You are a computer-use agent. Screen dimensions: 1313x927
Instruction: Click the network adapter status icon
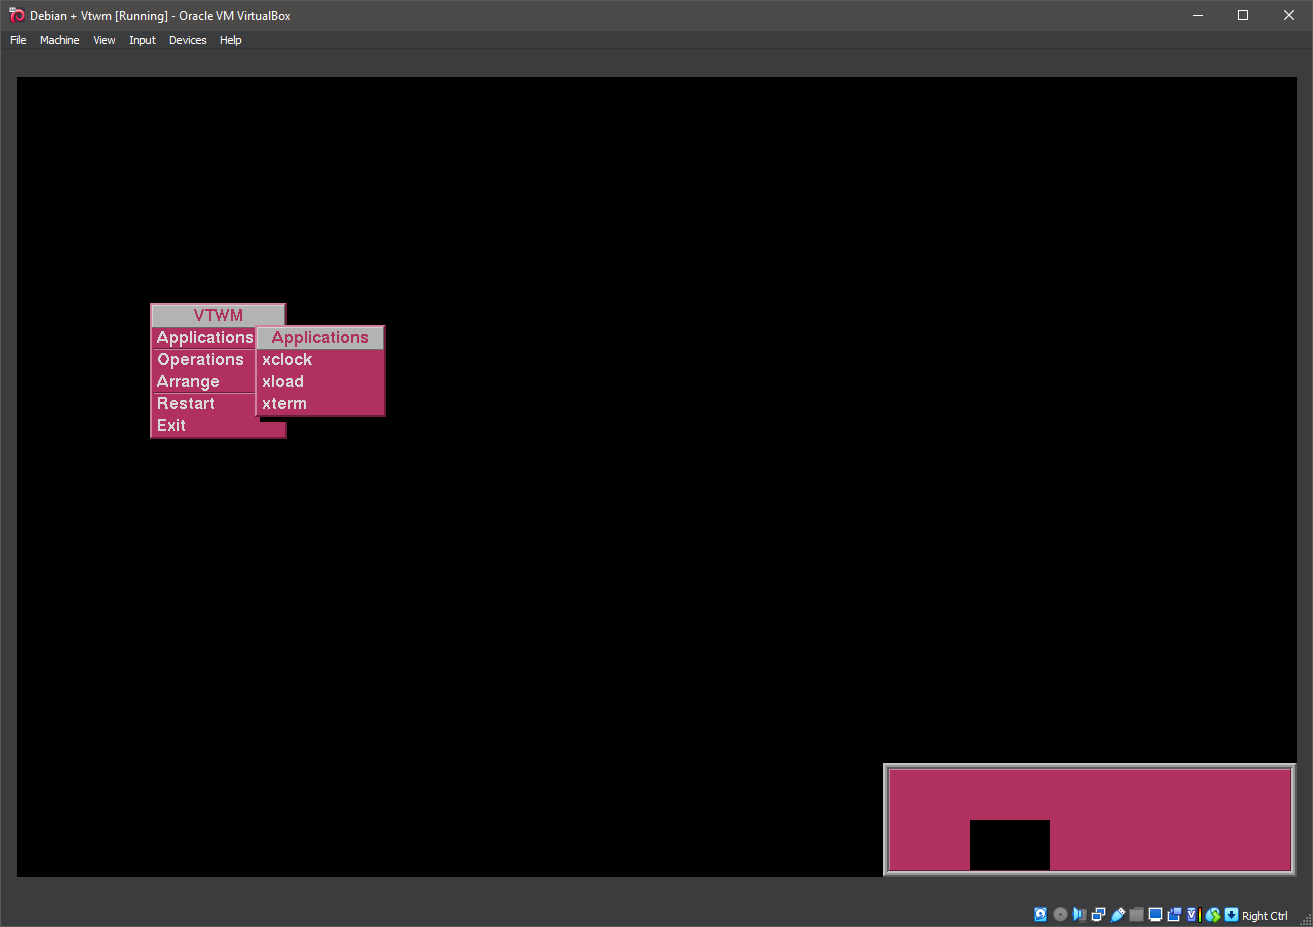pos(1098,914)
